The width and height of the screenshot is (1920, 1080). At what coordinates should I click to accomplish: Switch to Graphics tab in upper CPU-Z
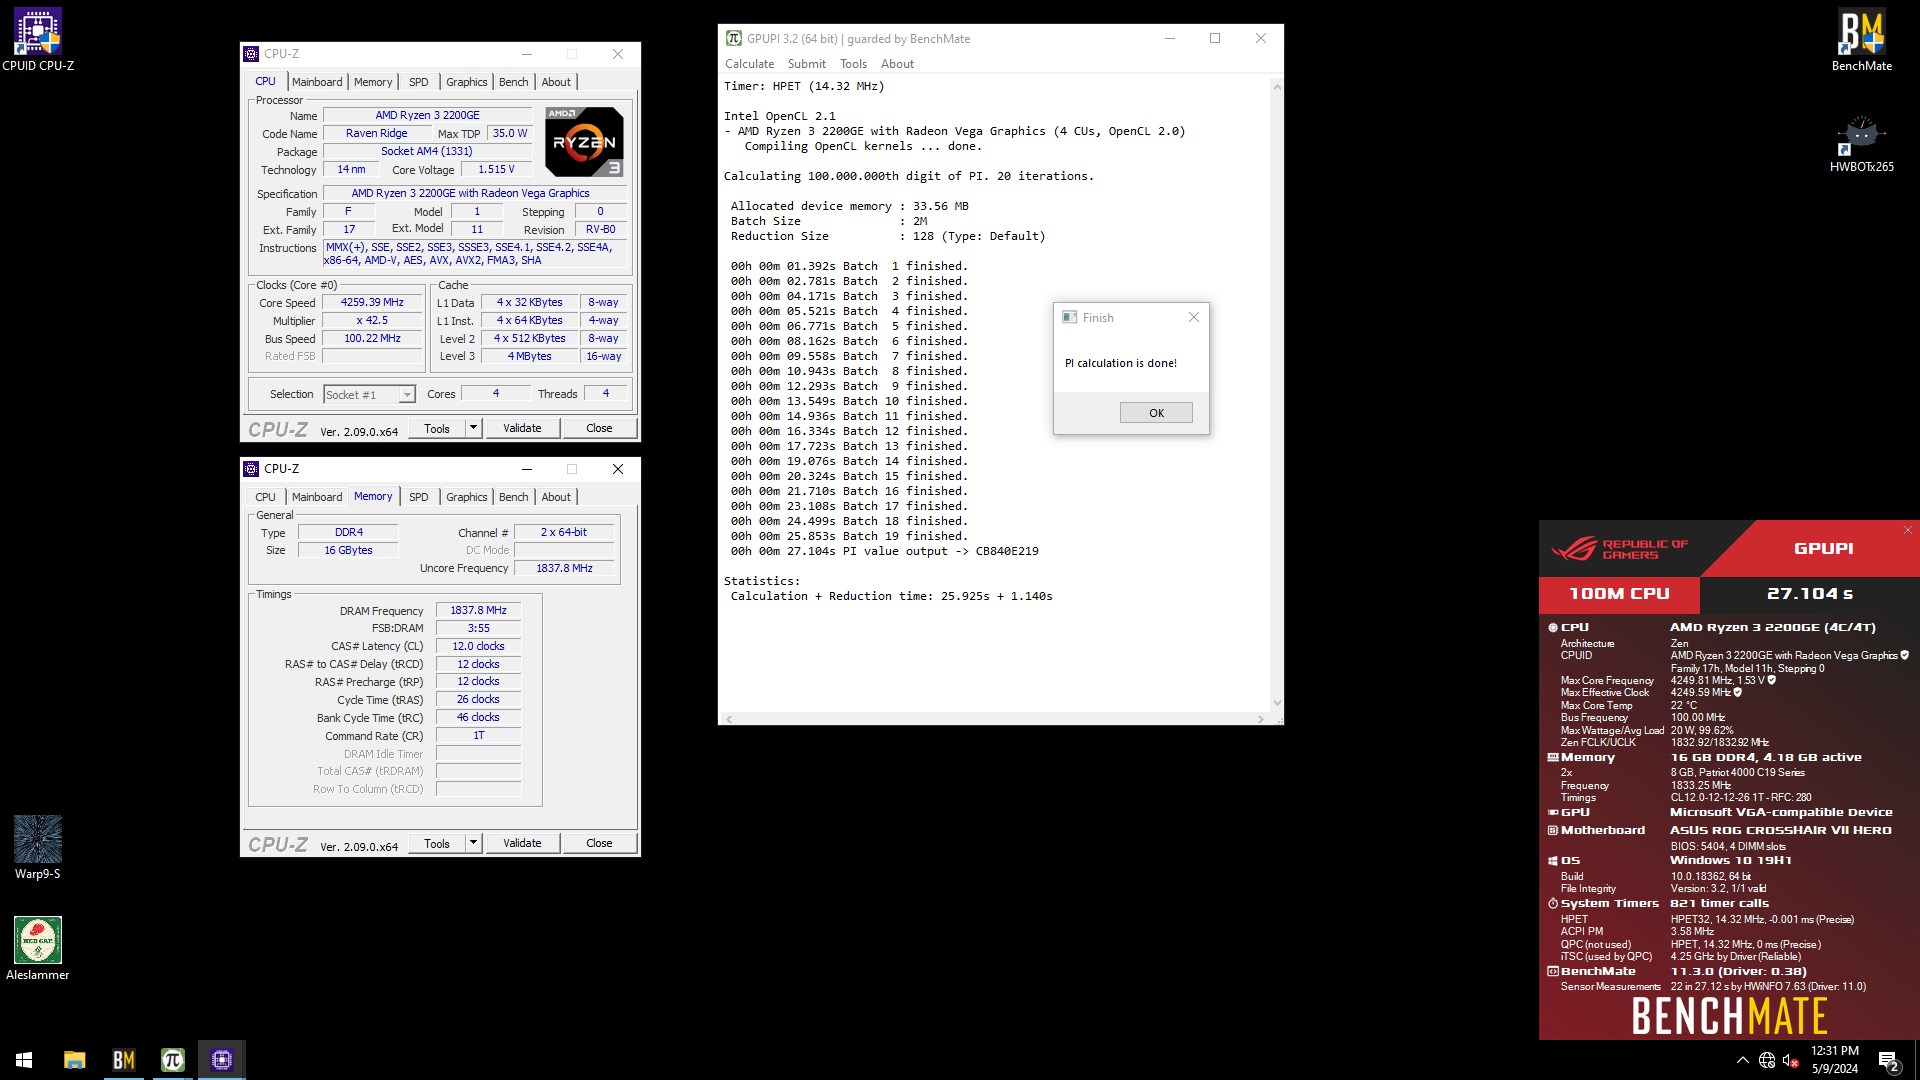click(x=467, y=82)
